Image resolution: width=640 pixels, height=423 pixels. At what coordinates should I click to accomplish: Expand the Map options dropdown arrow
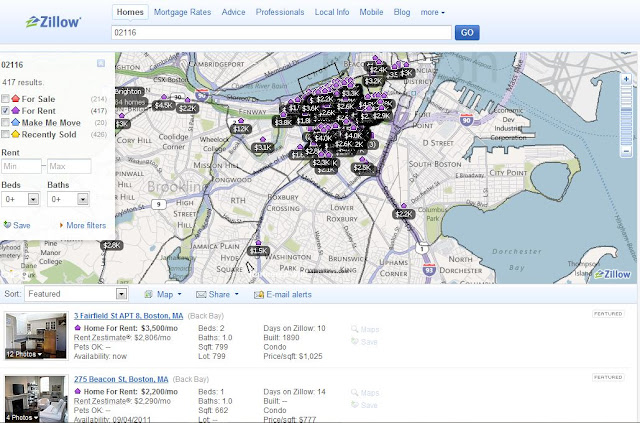pyautogui.click(x=180, y=294)
